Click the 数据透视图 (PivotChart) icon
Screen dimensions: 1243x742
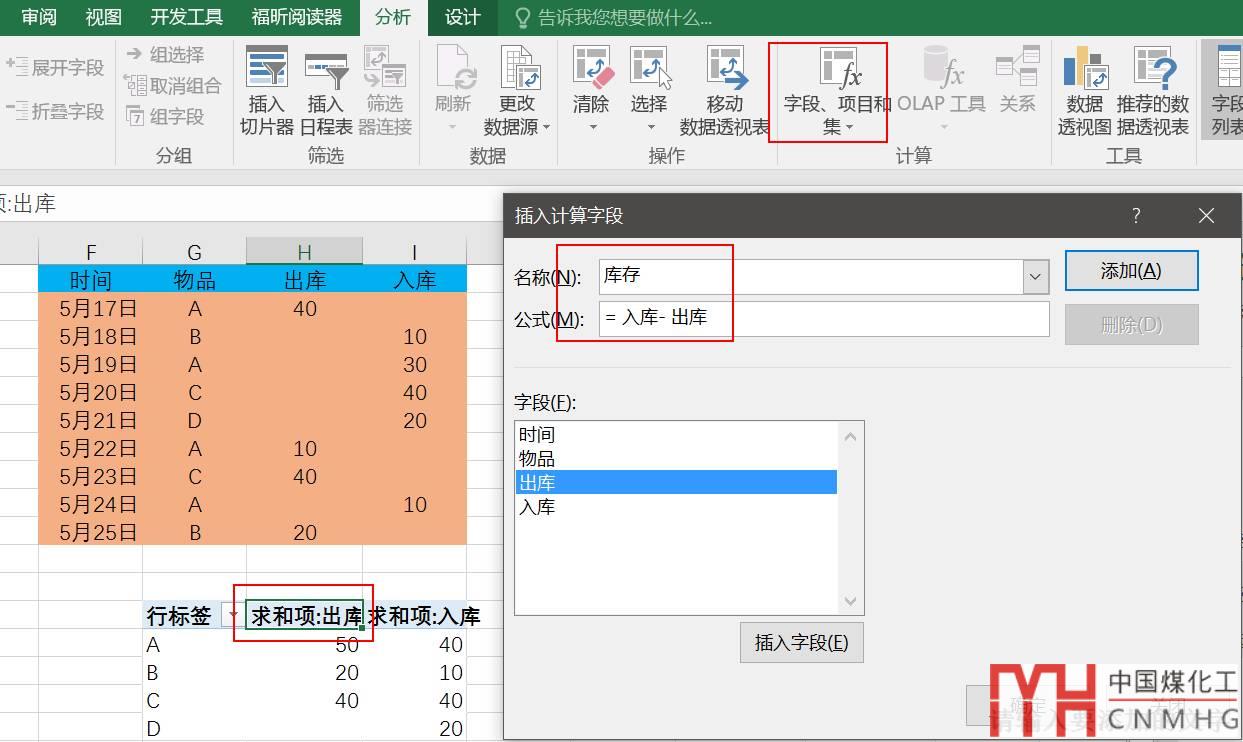click(x=1084, y=90)
